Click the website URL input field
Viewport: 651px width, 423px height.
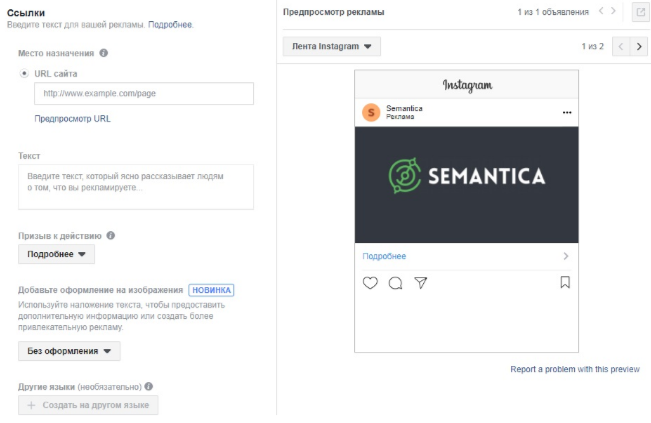pyautogui.click(x=144, y=93)
